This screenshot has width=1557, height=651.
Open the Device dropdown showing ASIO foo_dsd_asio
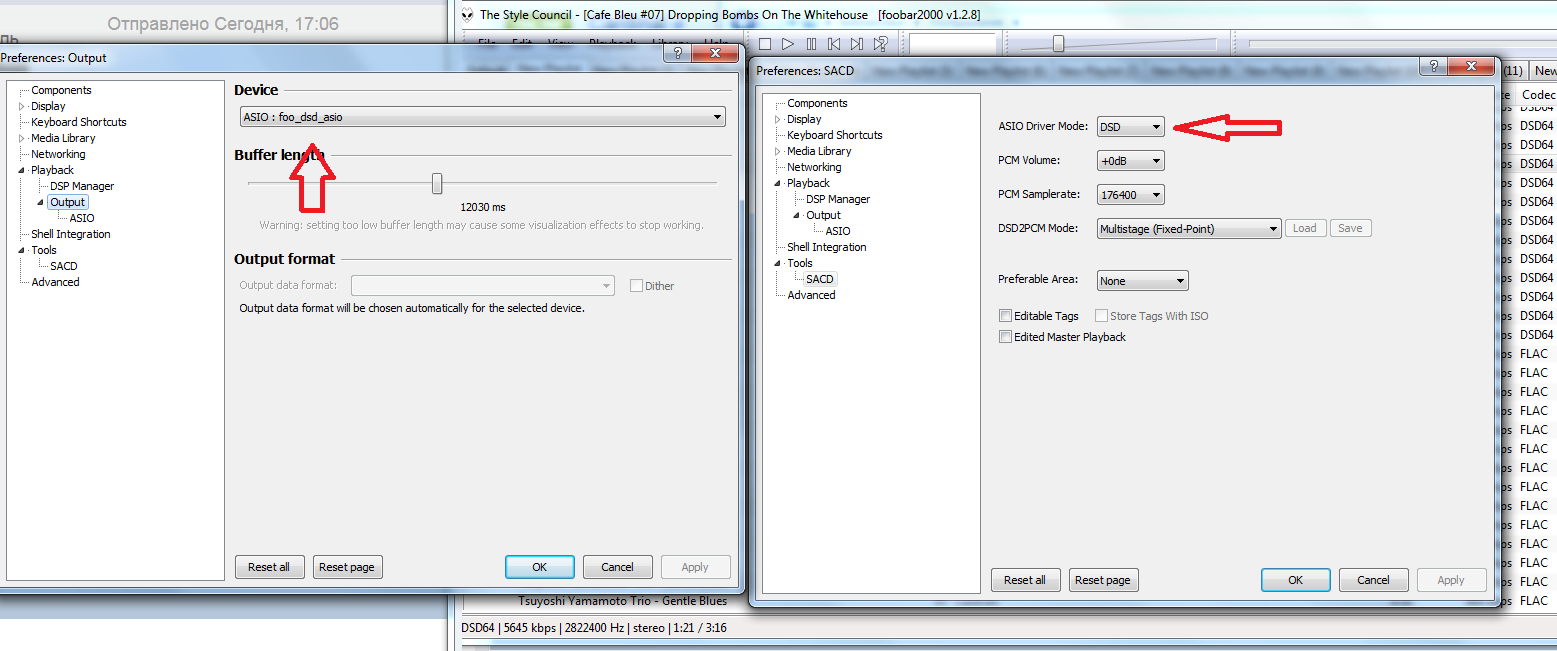click(x=482, y=117)
